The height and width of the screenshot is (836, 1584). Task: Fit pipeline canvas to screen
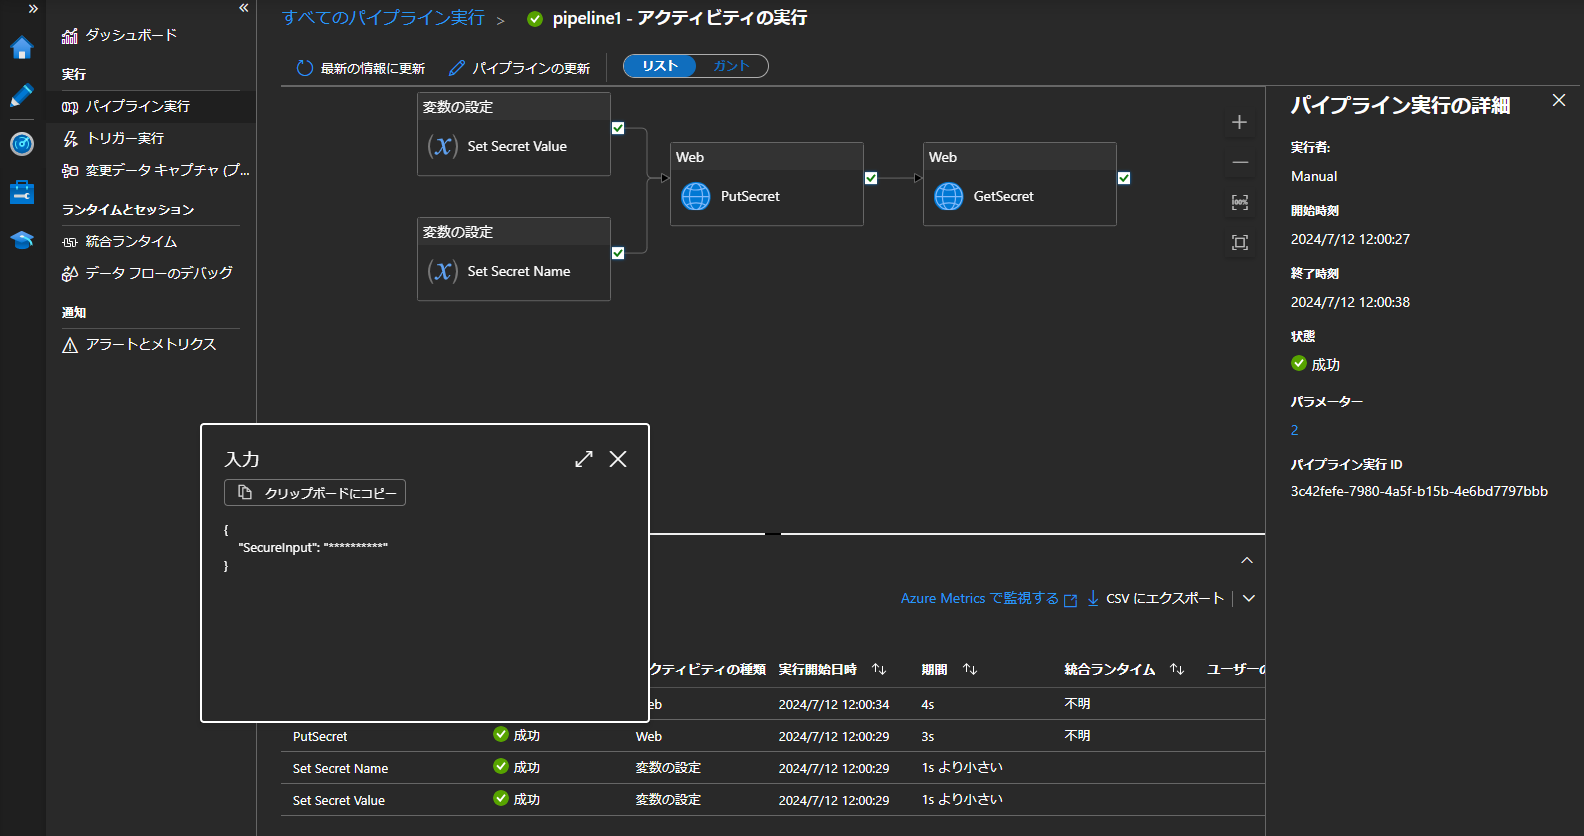pyautogui.click(x=1239, y=242)
